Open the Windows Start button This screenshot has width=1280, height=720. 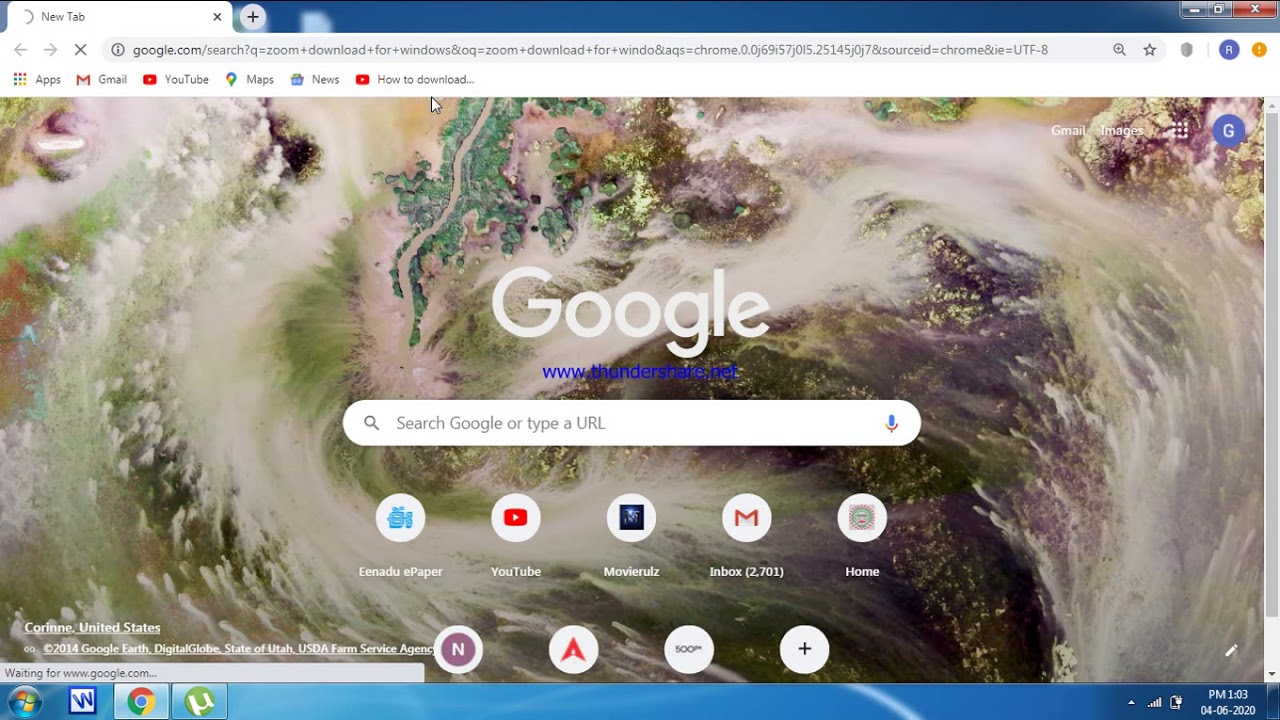[x=25, y=703]
